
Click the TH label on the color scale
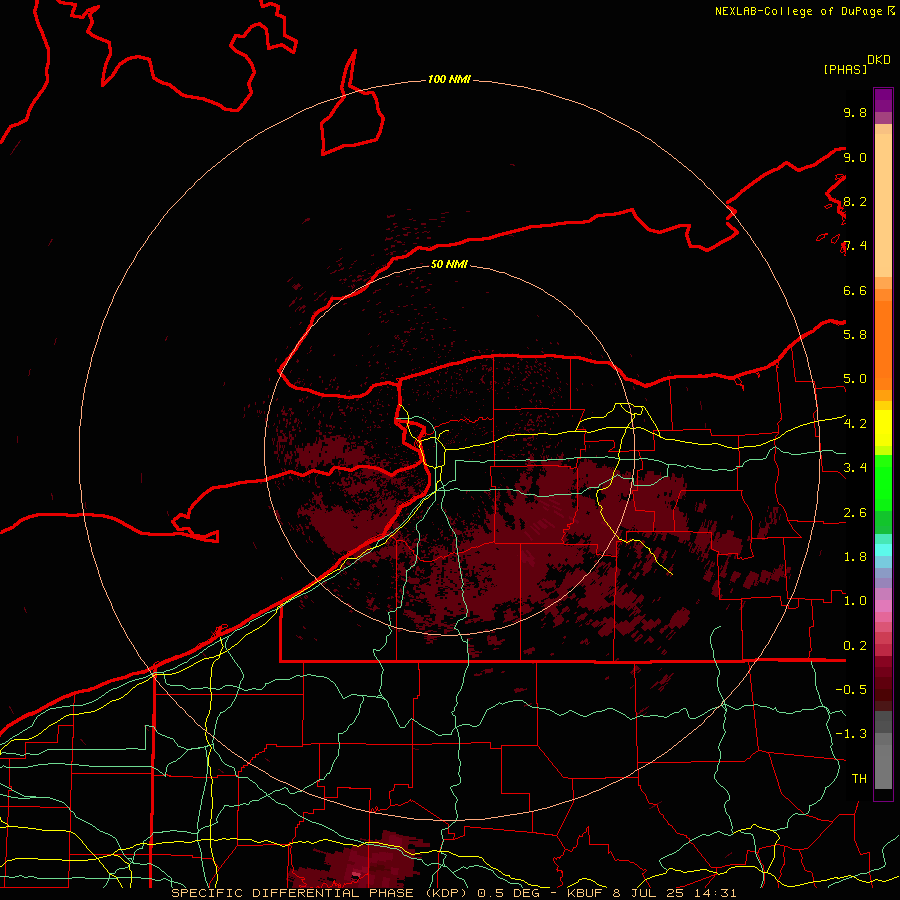point(859,778)
